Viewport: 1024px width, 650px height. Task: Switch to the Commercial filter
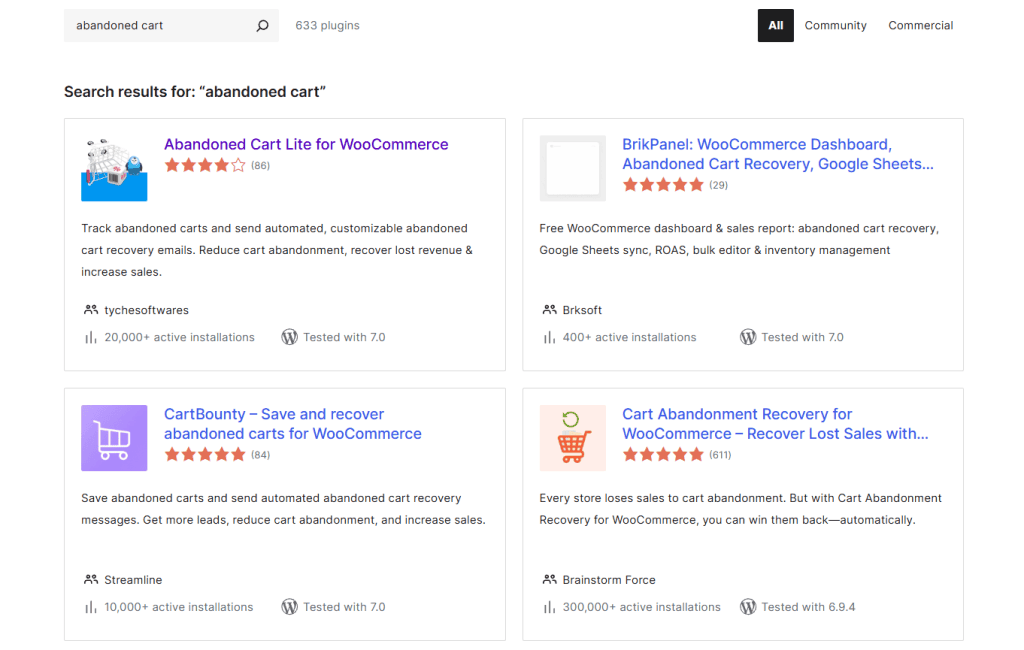coord(920,25)
